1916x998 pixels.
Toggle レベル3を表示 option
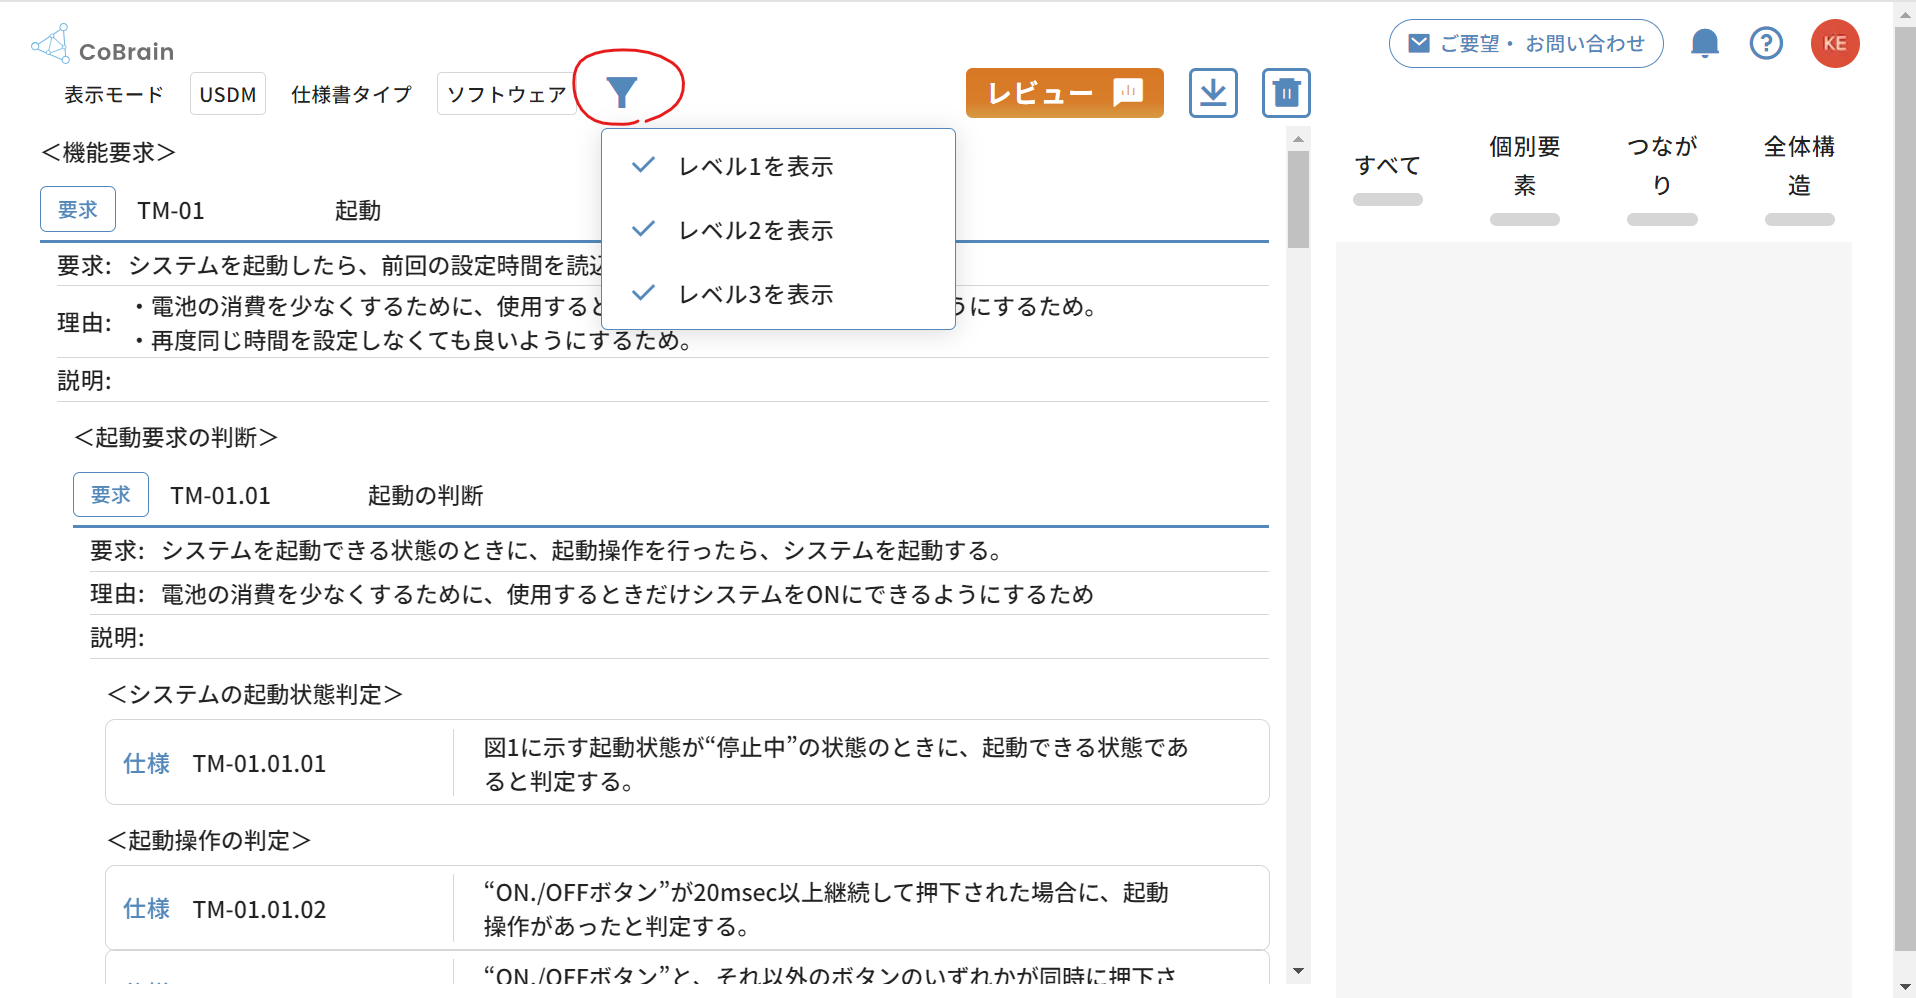(x=778, y=294)
